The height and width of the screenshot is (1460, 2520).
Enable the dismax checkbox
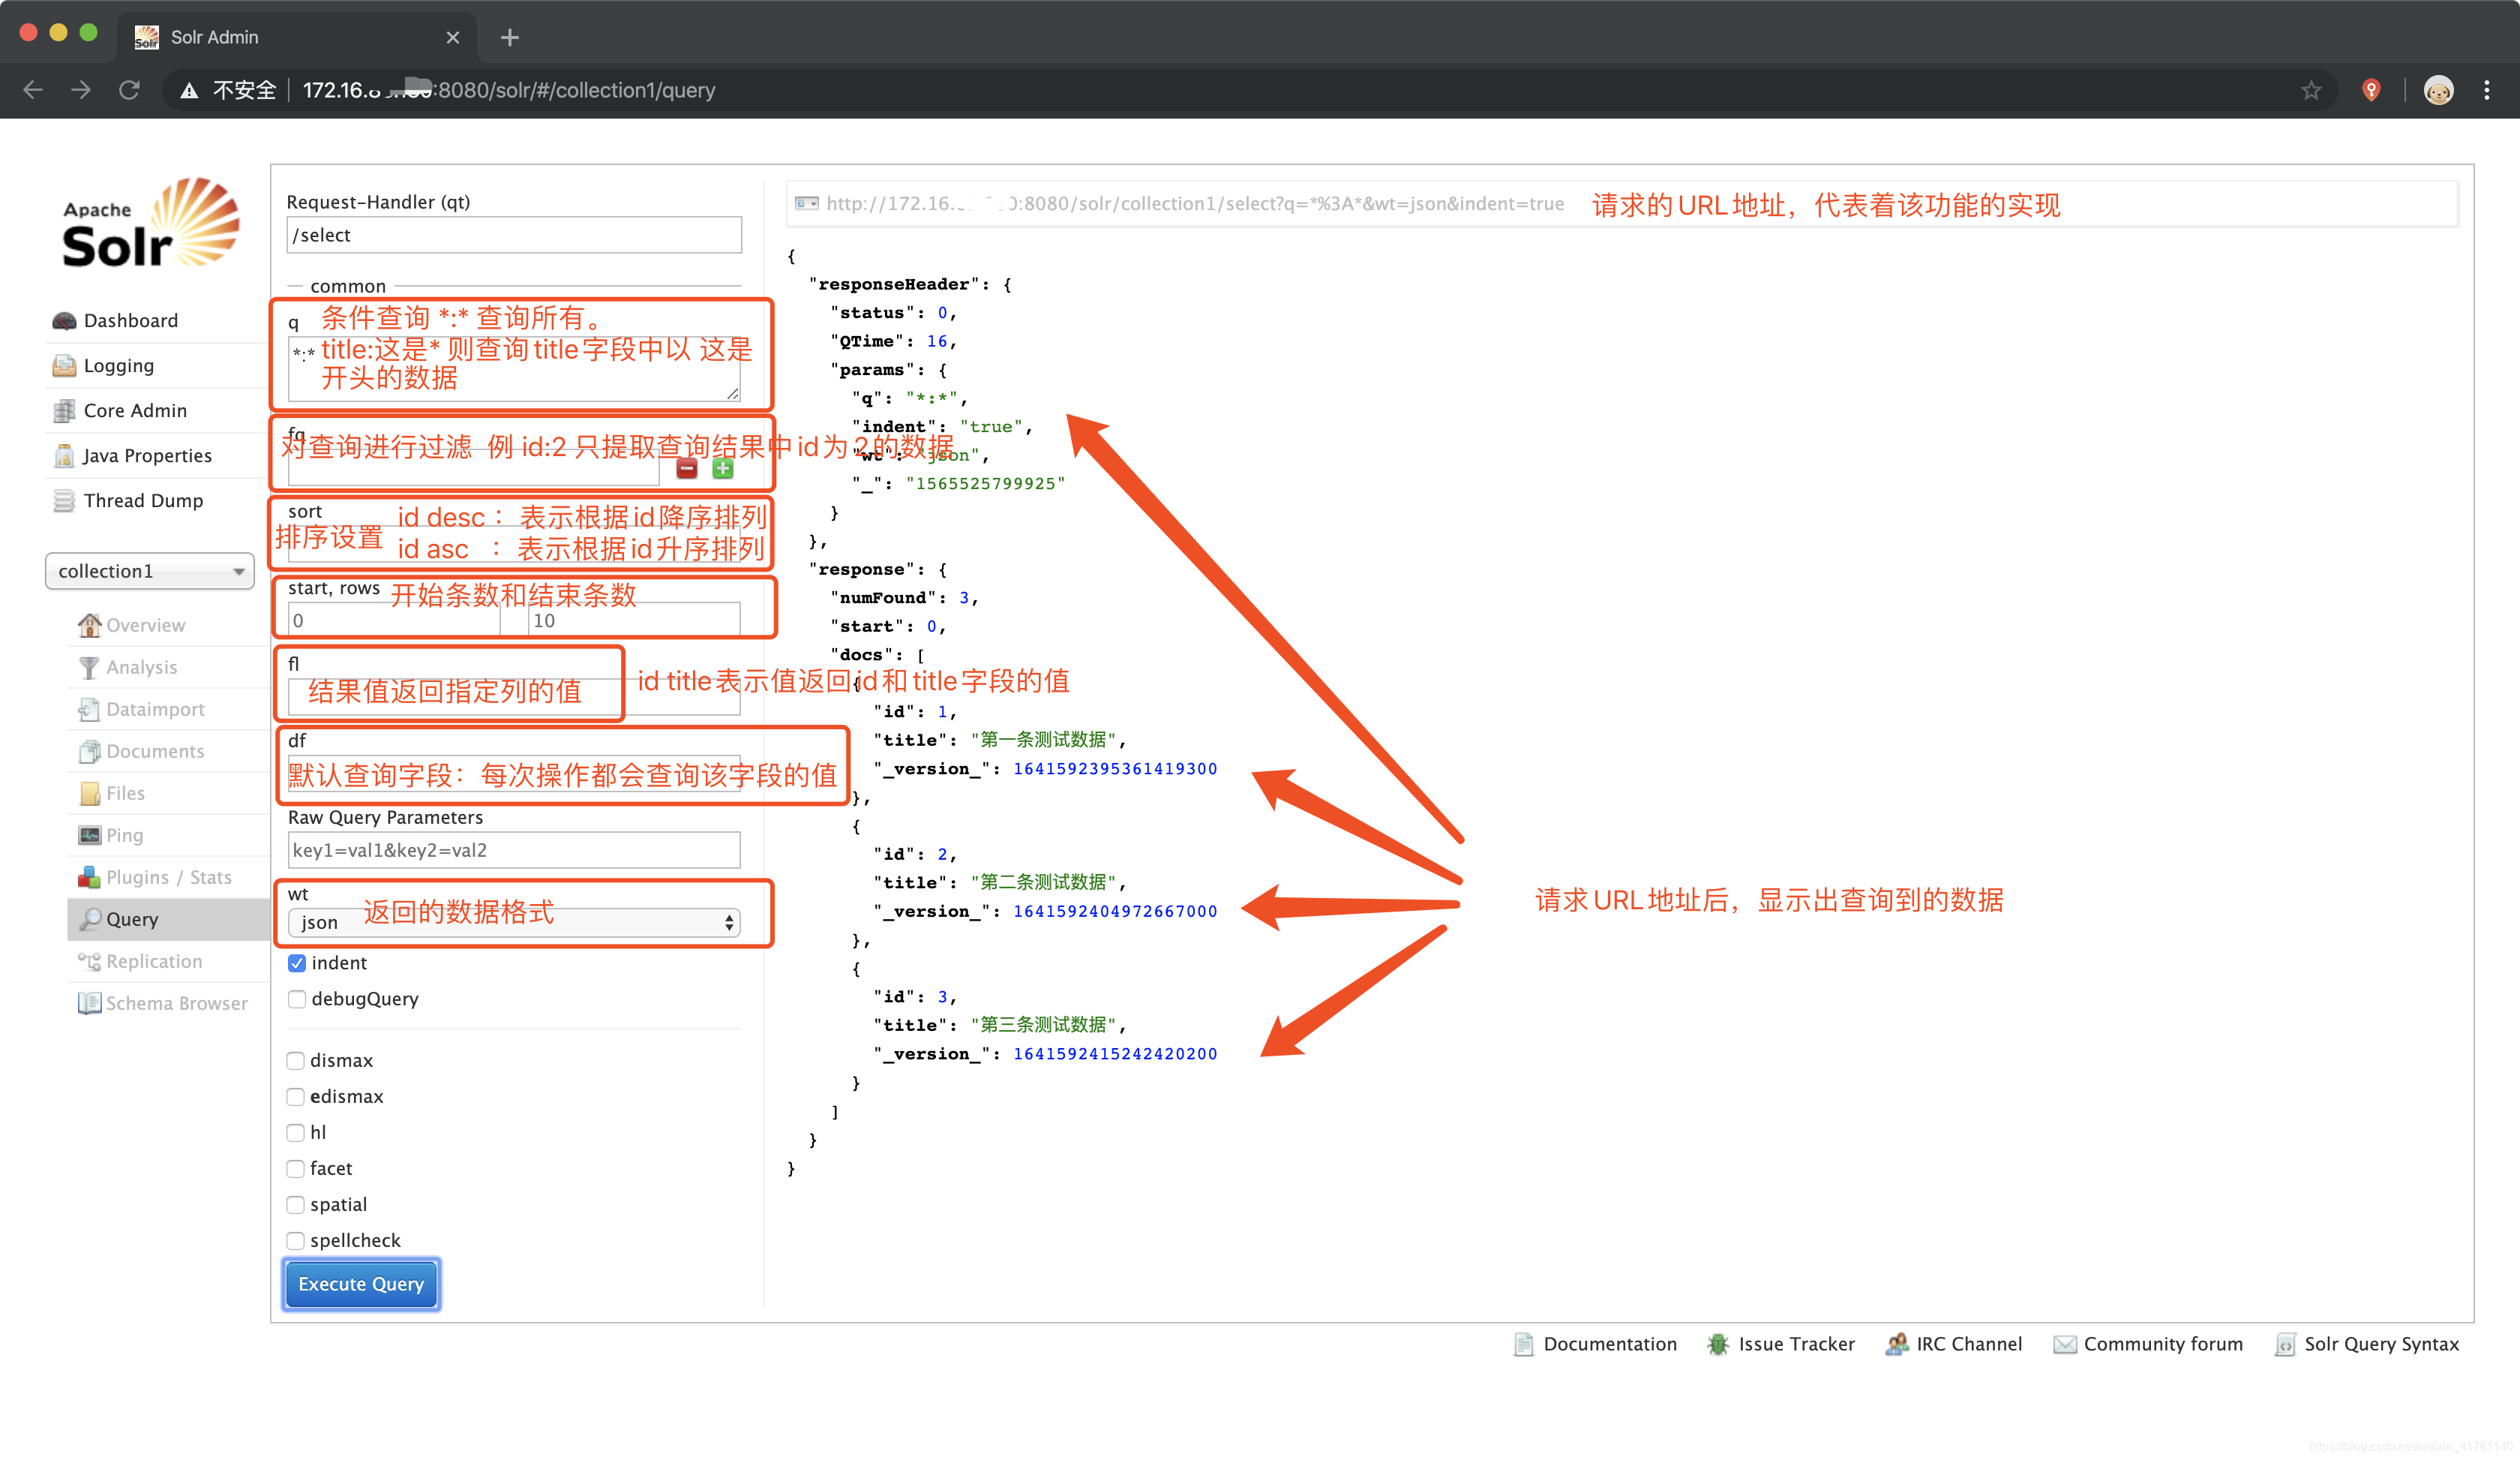point(296,1060)
